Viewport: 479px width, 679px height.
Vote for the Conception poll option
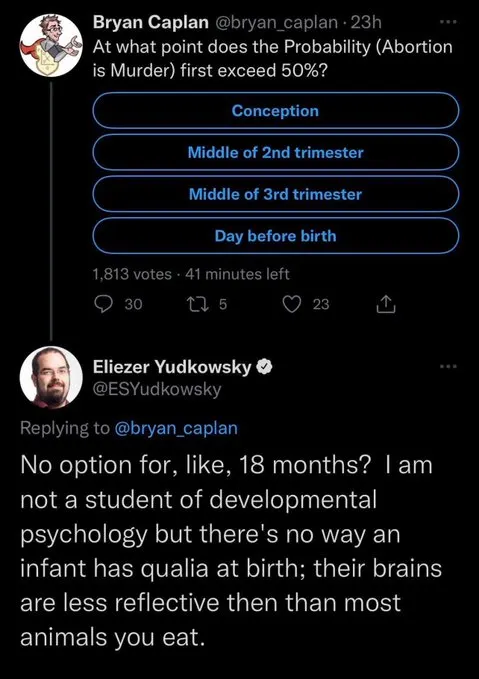(275, 110)
